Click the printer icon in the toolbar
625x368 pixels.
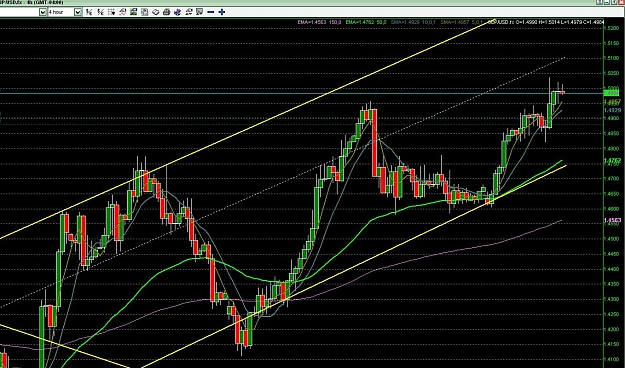tap(167, 12)
